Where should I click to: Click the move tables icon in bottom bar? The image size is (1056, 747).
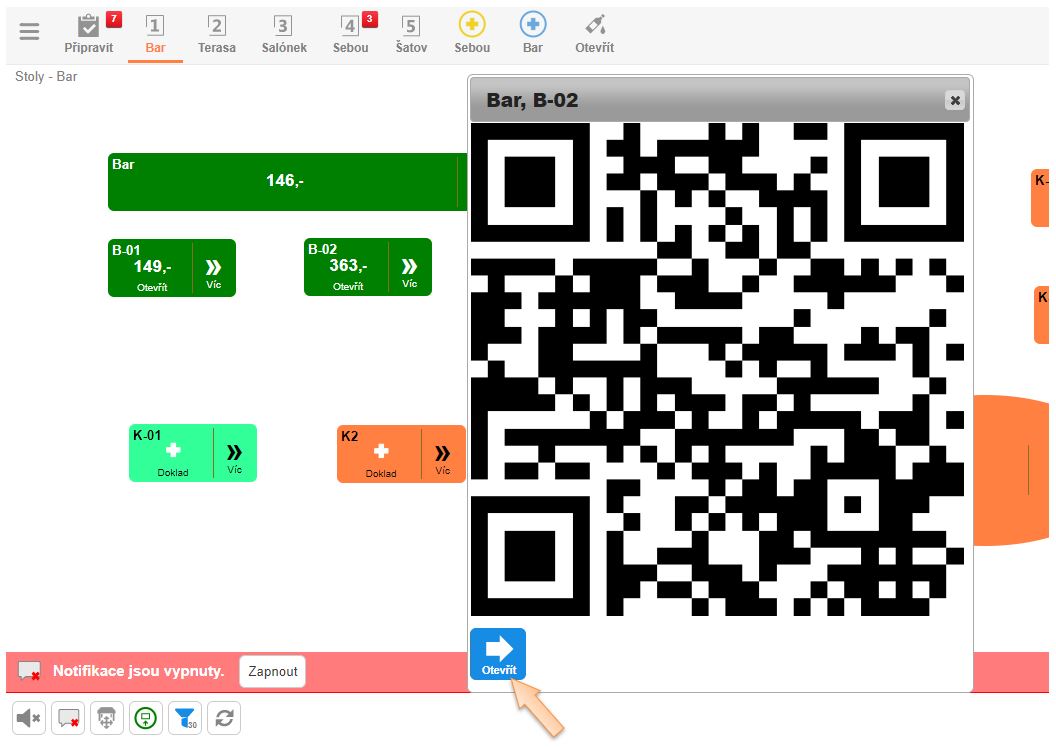click(x=107, y=718)
